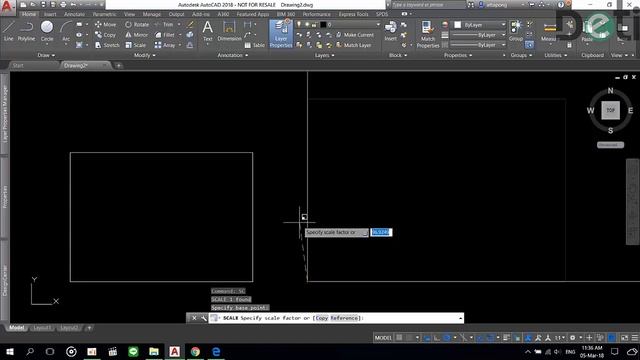Expand the Annotation panel

tap(233, 55)
